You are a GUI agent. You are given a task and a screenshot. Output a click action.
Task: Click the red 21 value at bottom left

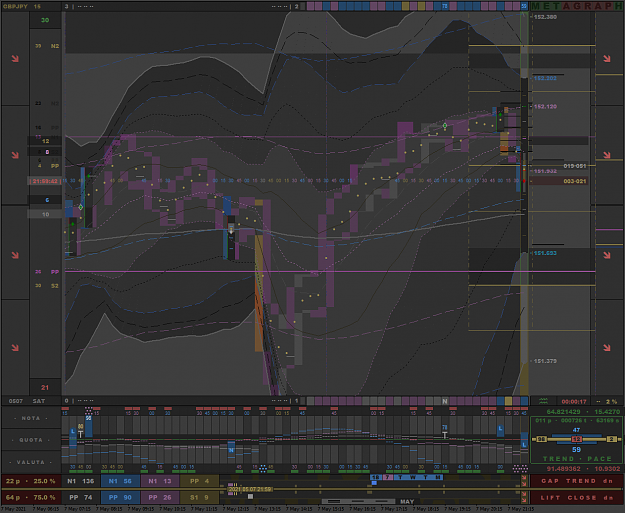pyautogui.click(x=45, y=387)
